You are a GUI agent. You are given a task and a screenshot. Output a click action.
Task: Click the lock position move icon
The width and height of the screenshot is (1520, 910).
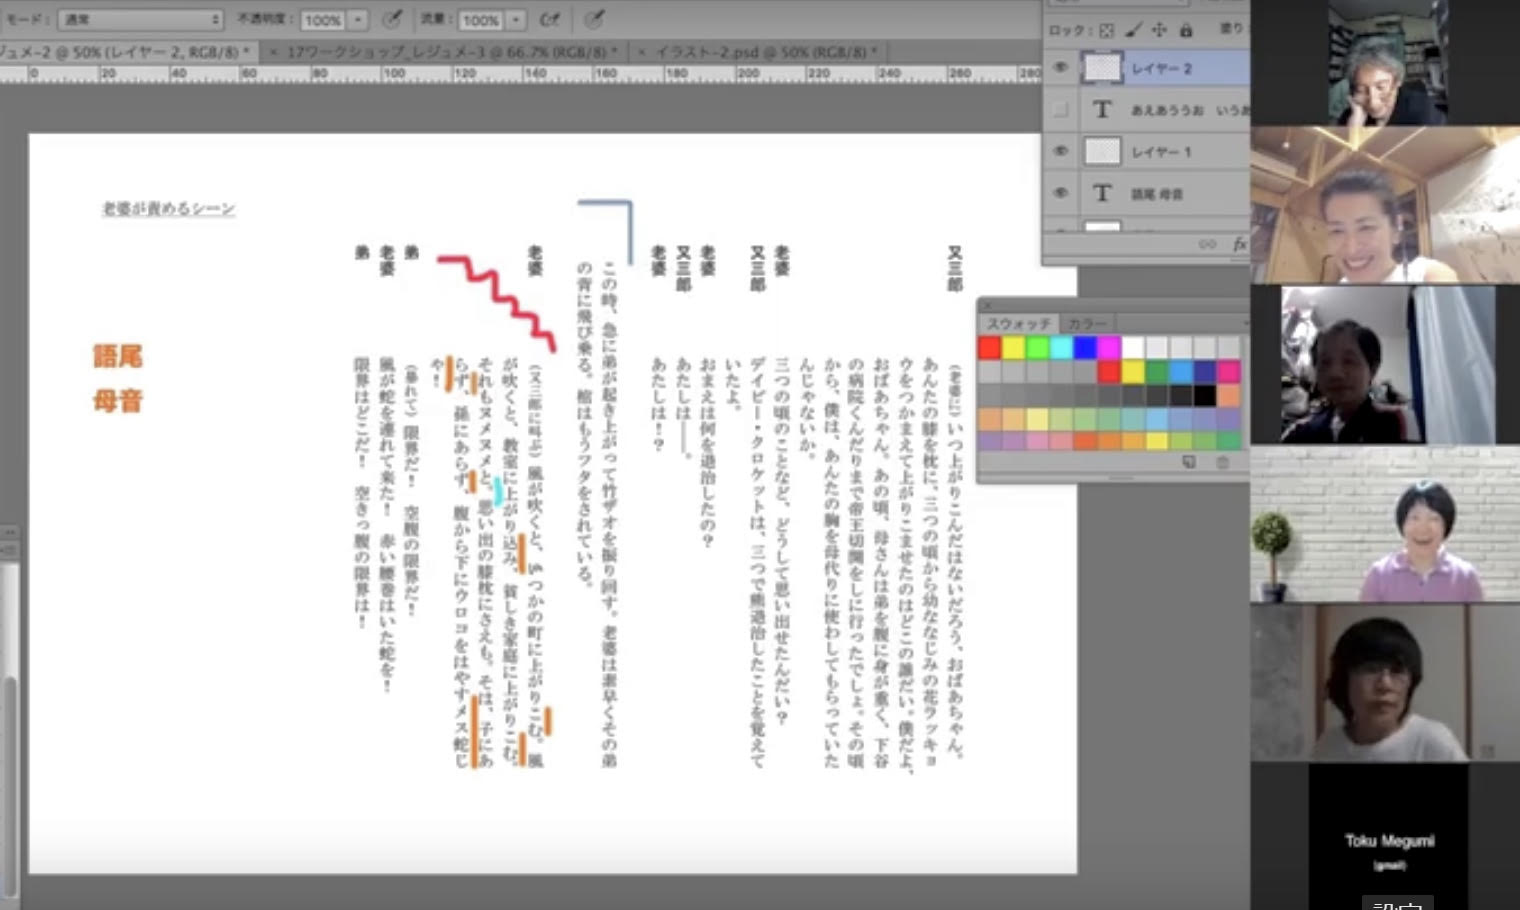[1159, 30]
